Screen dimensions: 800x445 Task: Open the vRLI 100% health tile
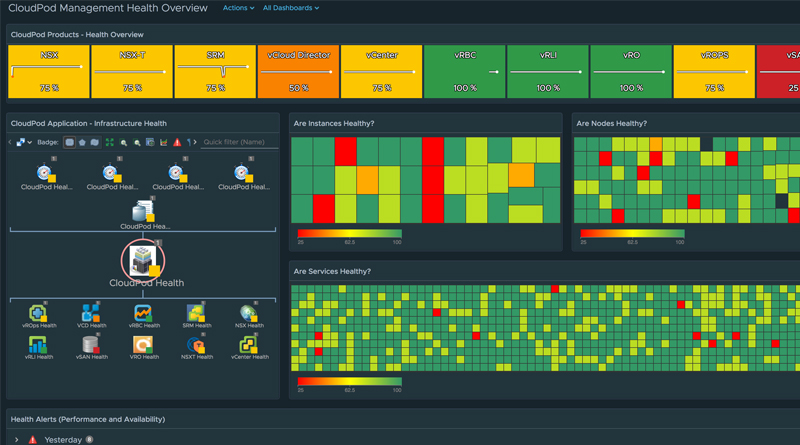coord(548,71)
